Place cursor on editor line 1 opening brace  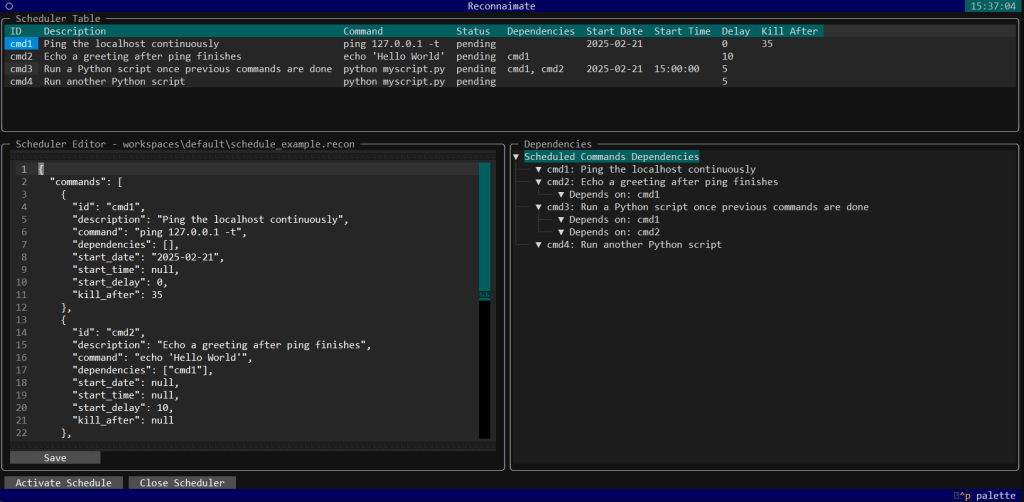click(41, 169)
